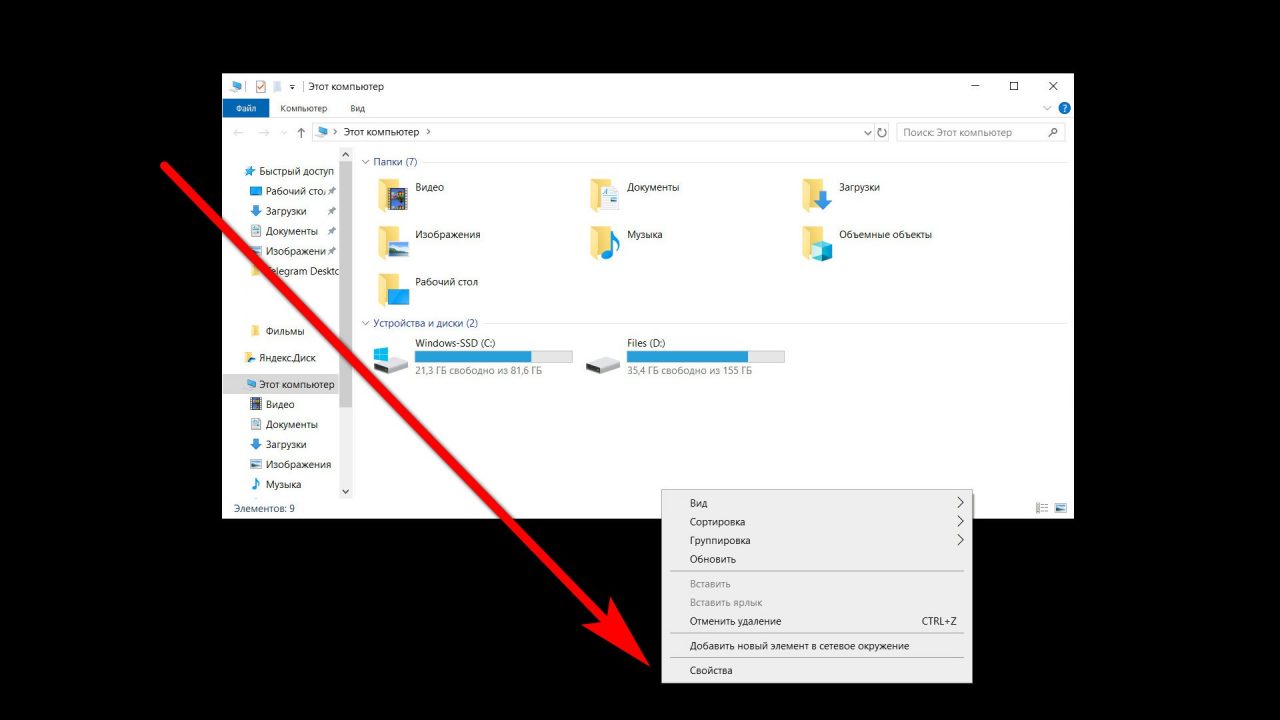The height and width of the screenshot is (720, 1280).
Task: Select the Документы folder icon in main pane
Action: pos(605,195)
